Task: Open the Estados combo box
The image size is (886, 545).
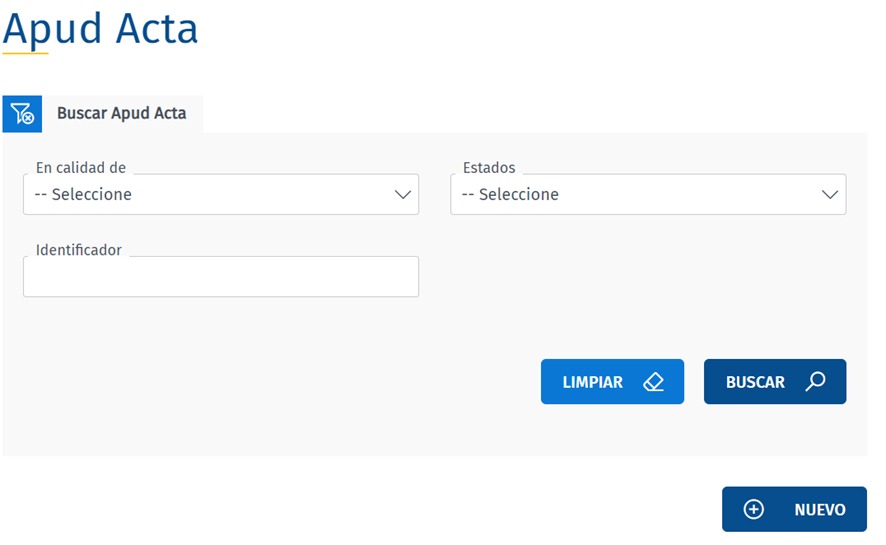Action: click(x=647, y=194)
